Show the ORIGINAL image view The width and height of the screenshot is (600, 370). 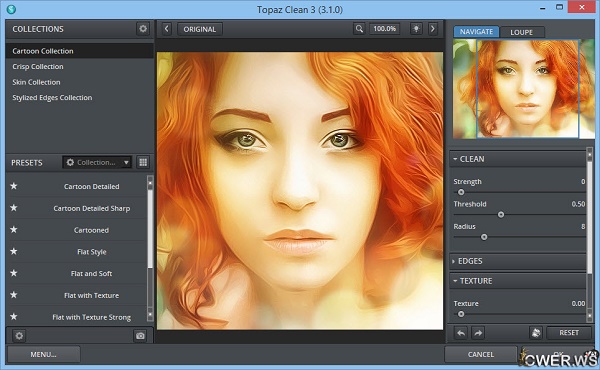click(x=199, y=29)
